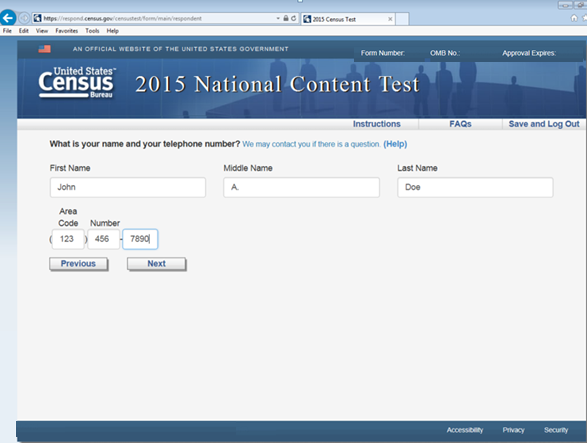Click the Approval Expires label in header

click(x=529, y=53)
